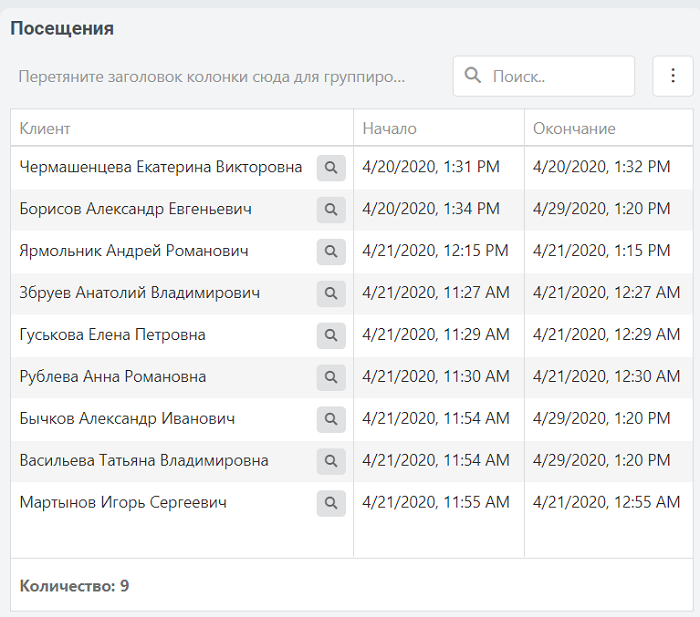This screenshot has height=617, width=700.
Task: Click start time 4/21/2020, 11:29 AM
Action: coord(436,335)
